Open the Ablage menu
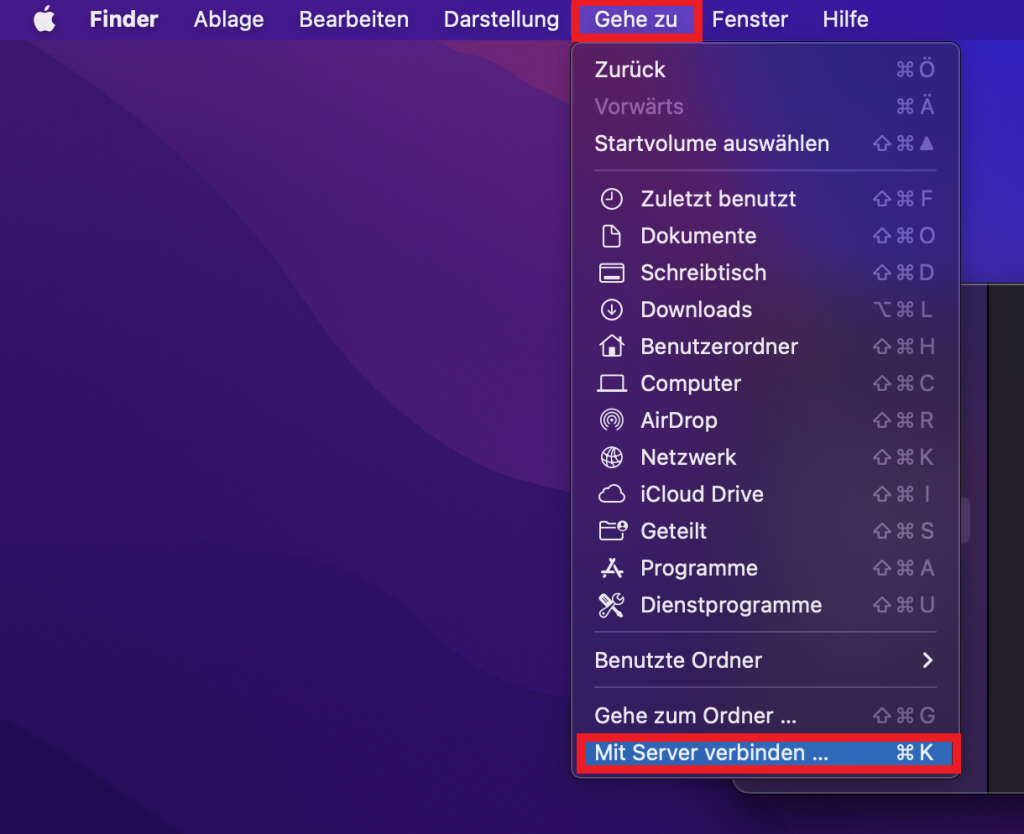 coord(229,19)
